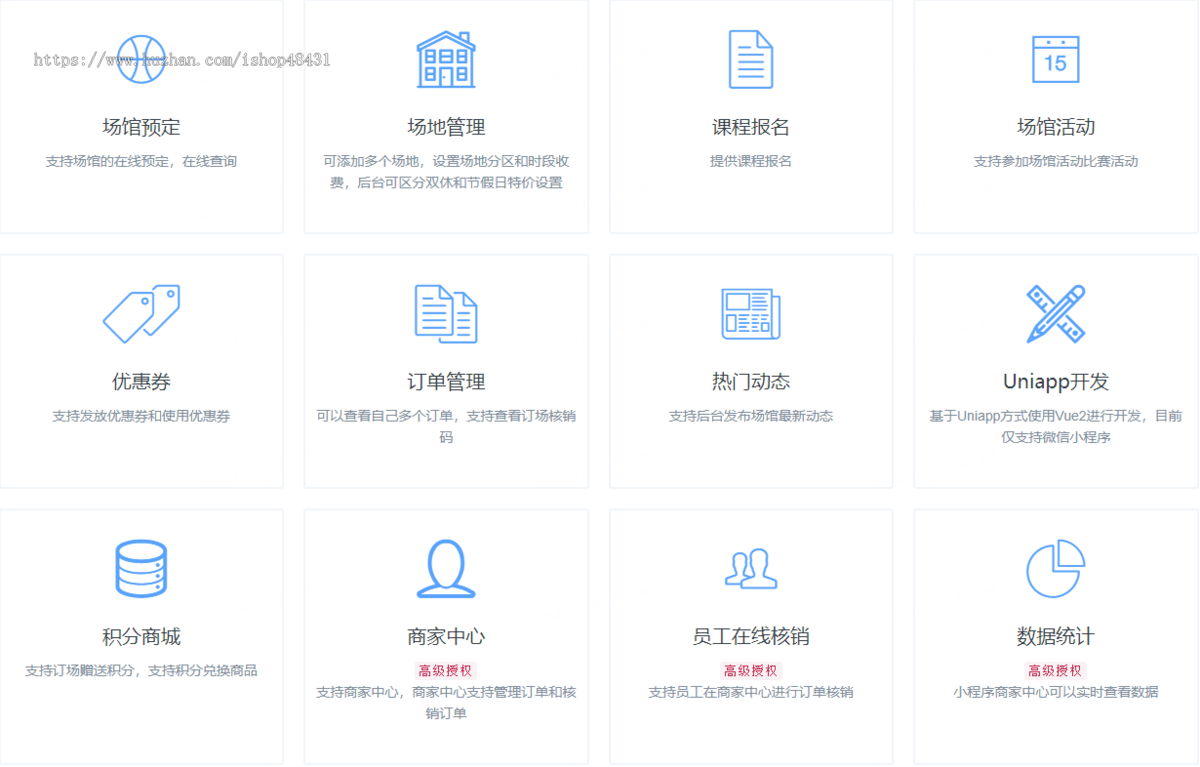Click the 场馆活动 title
The height and width of the screenshot is (767, 1200).
1056,127
